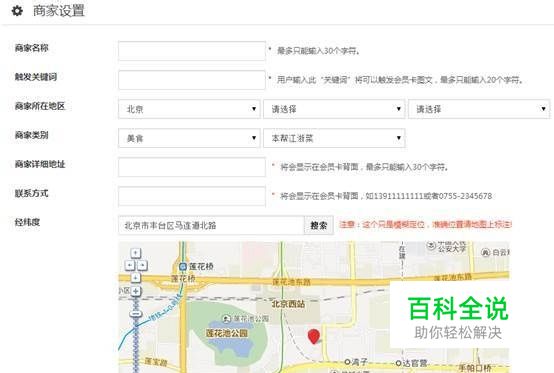Open the 美食 merchant category dropdown
This screenshot has height=373, width=554.
tap(189, 138)
